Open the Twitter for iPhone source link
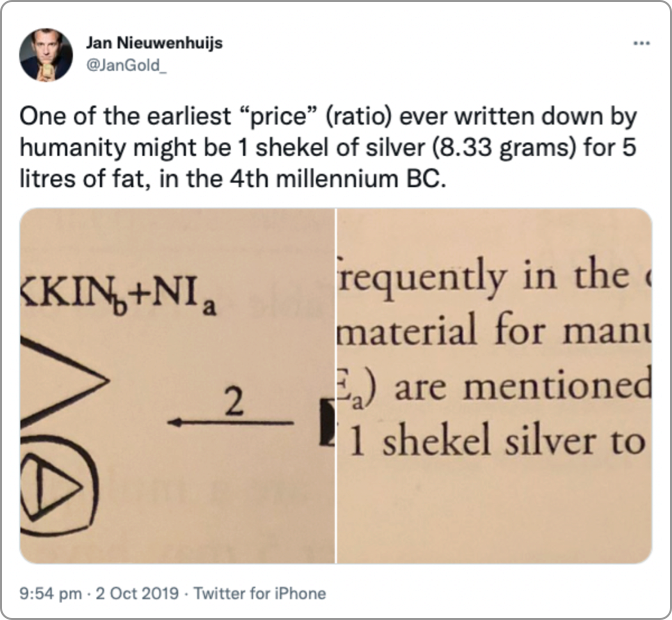 pos(260,593)
